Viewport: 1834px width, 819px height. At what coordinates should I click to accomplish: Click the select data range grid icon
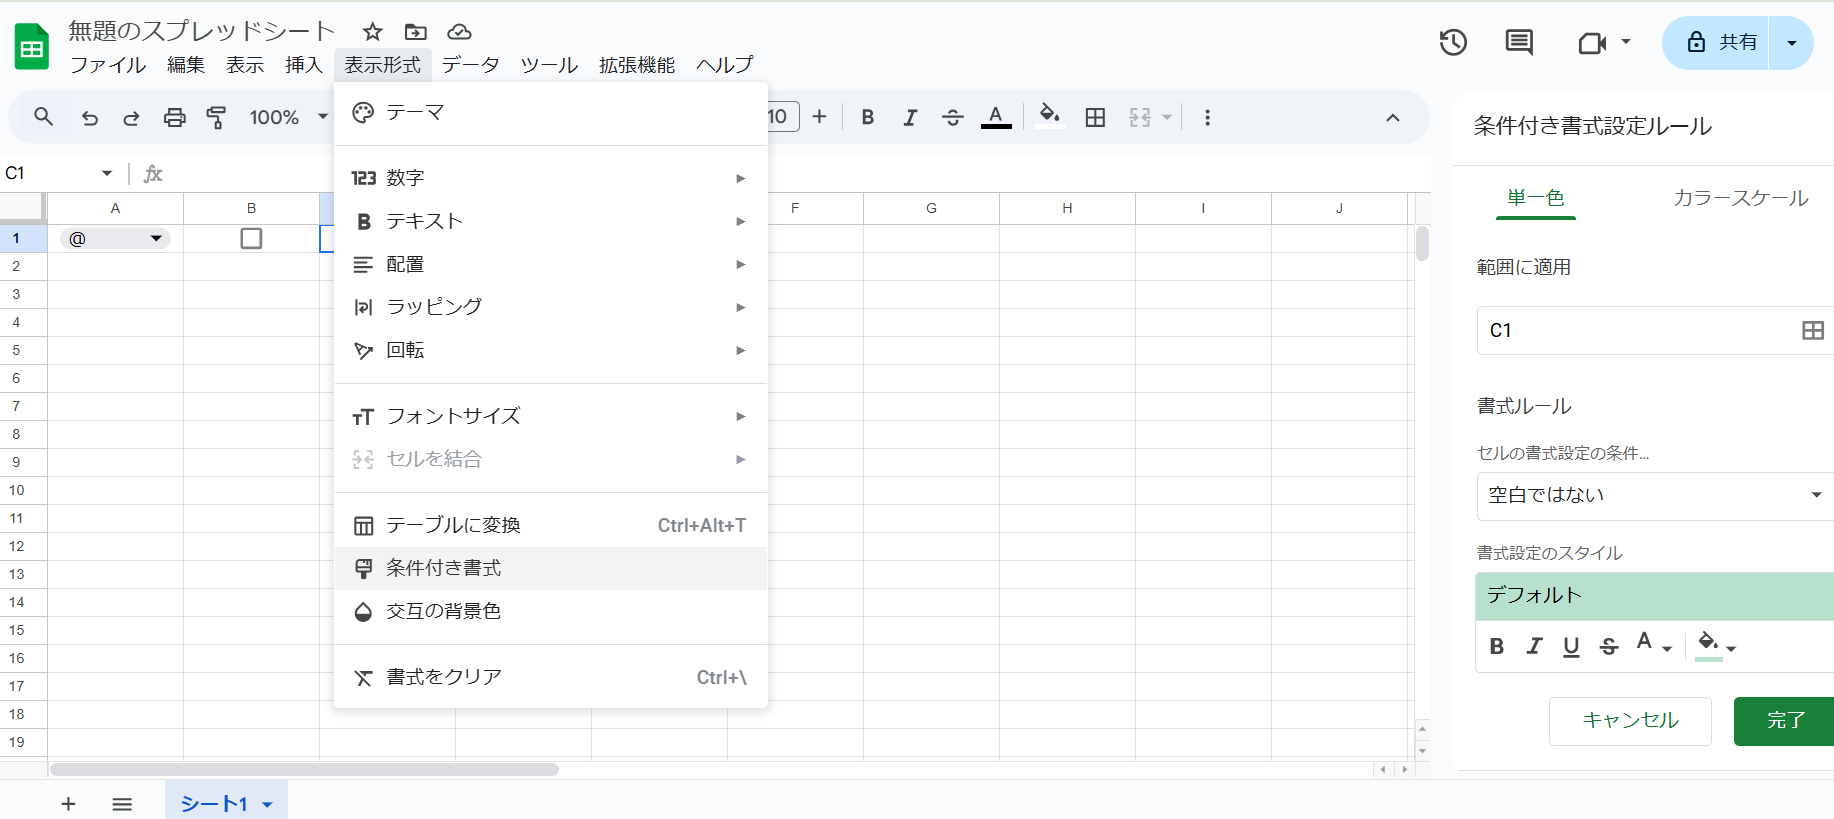click(x=1813, y=330)
